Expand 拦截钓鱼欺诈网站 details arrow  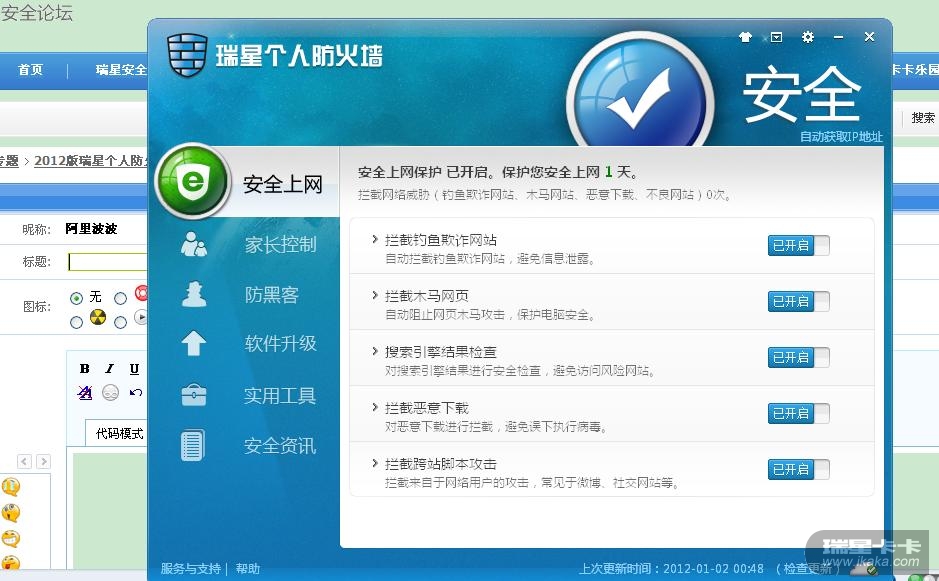point(375,239)
